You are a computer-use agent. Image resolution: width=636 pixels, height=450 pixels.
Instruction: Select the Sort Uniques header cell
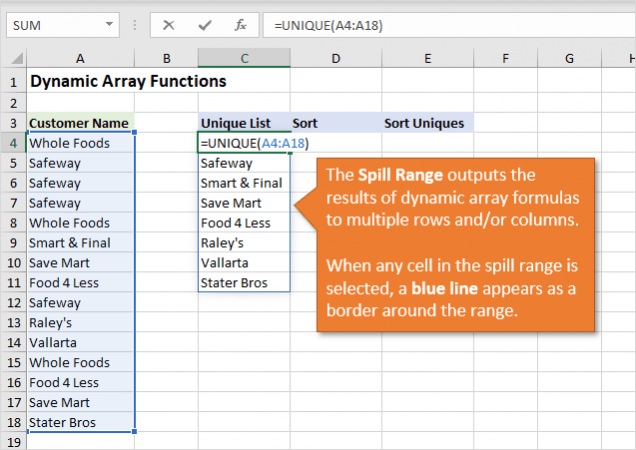tap(427, 123)
